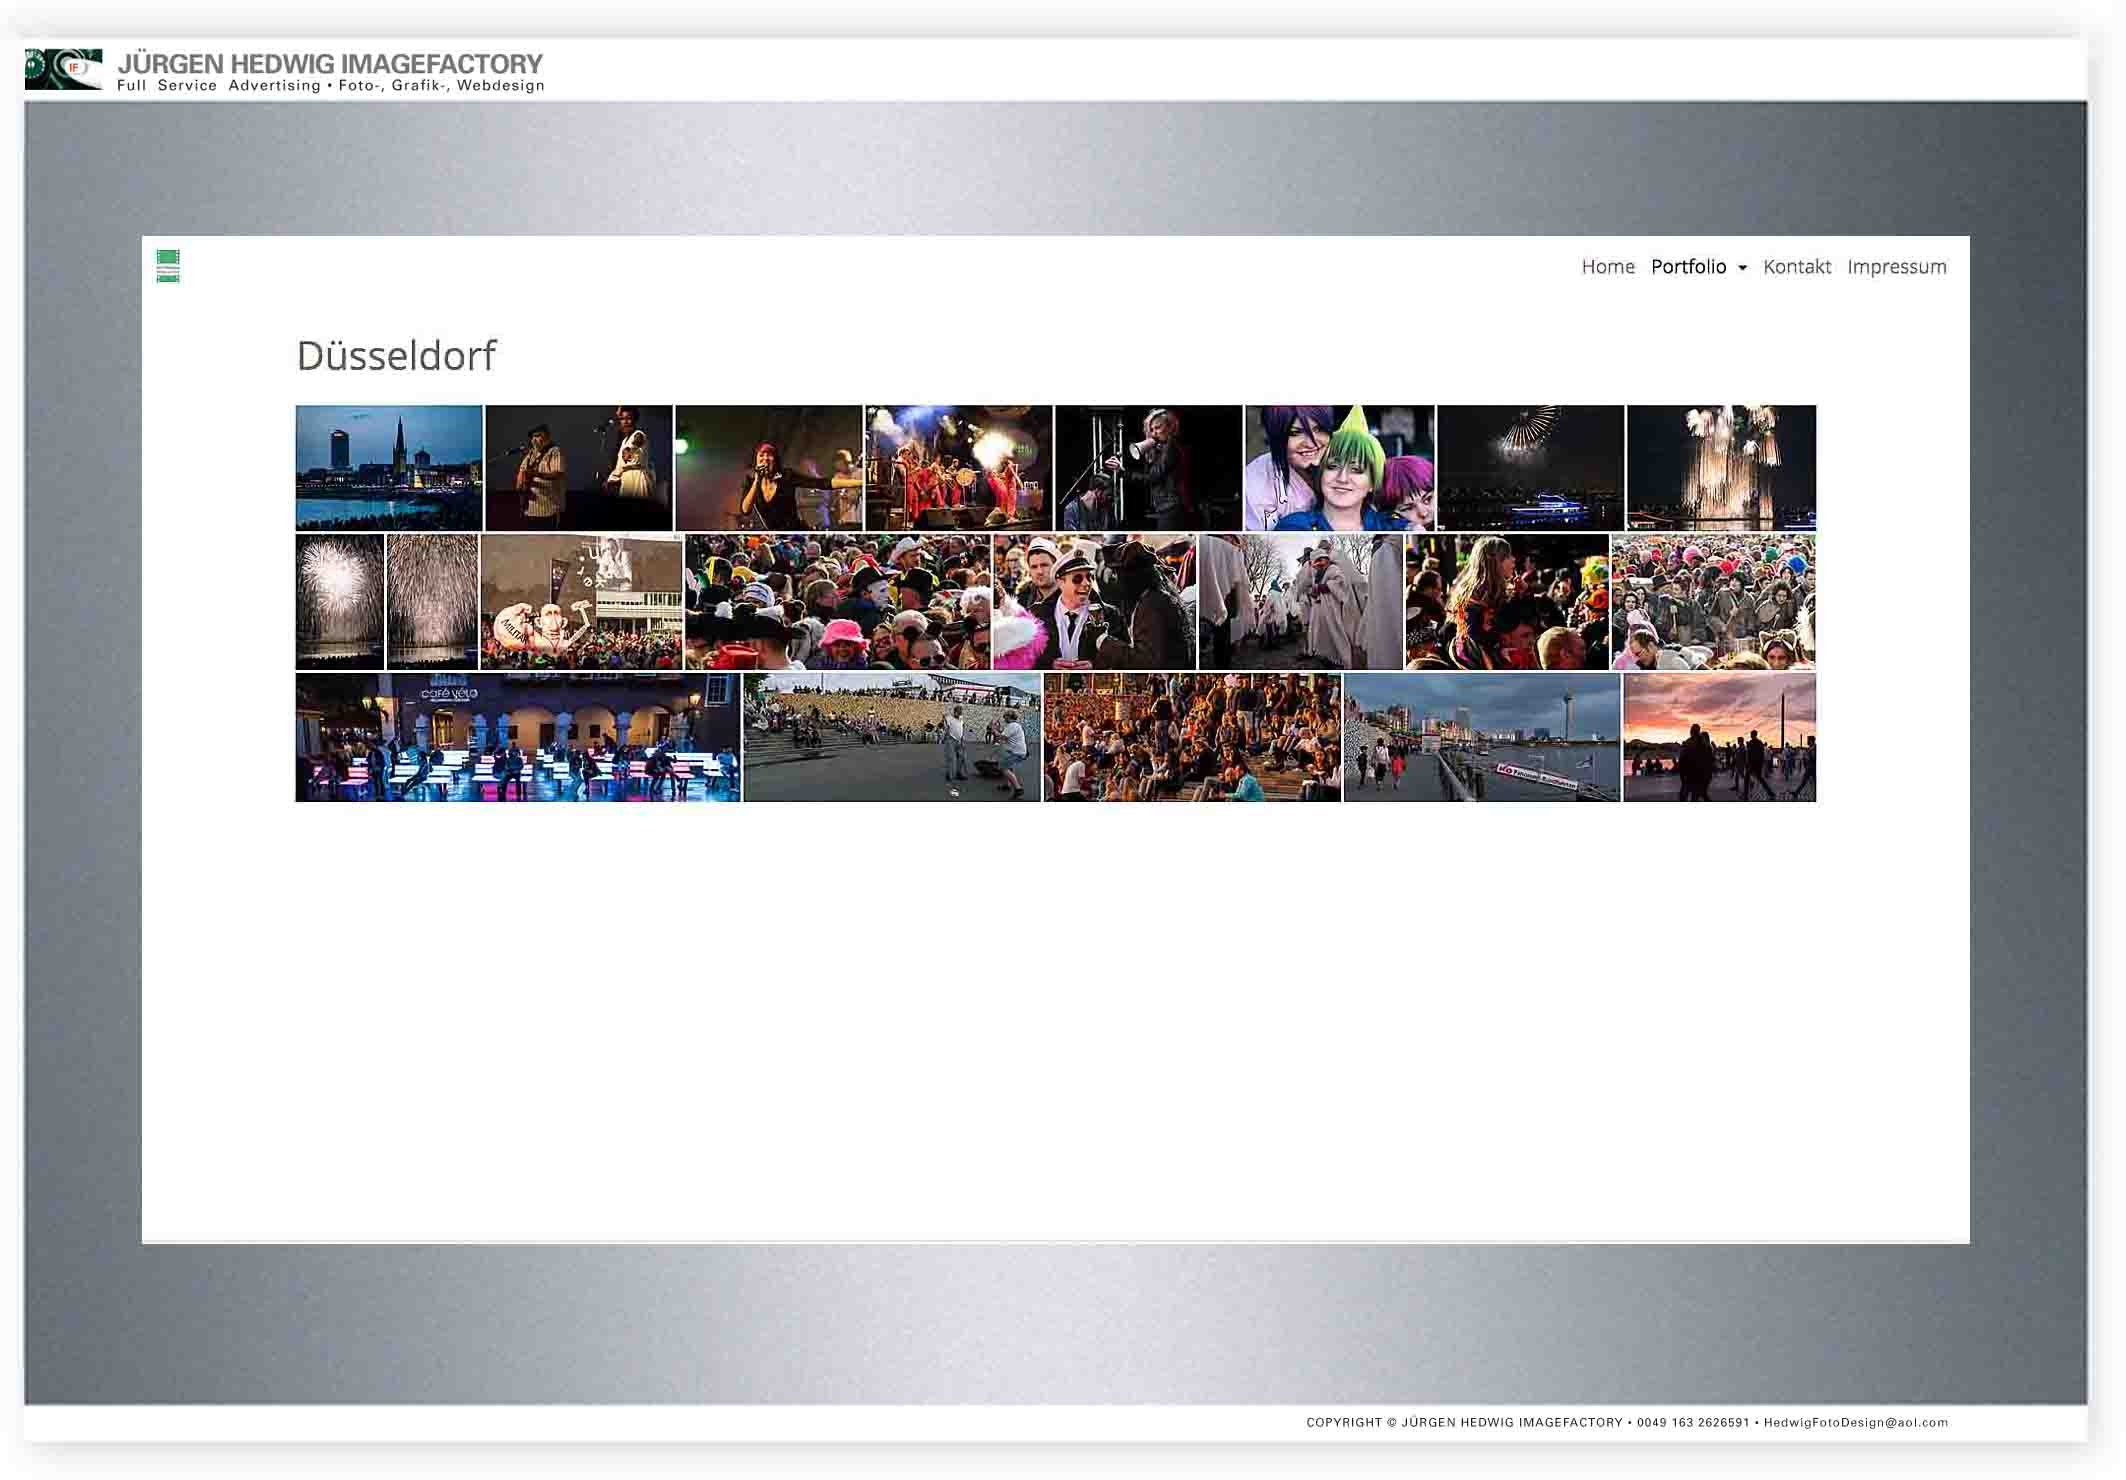
Task: Expand the Portfolio dropdown arrow
Action: [x=1742, y=268]
